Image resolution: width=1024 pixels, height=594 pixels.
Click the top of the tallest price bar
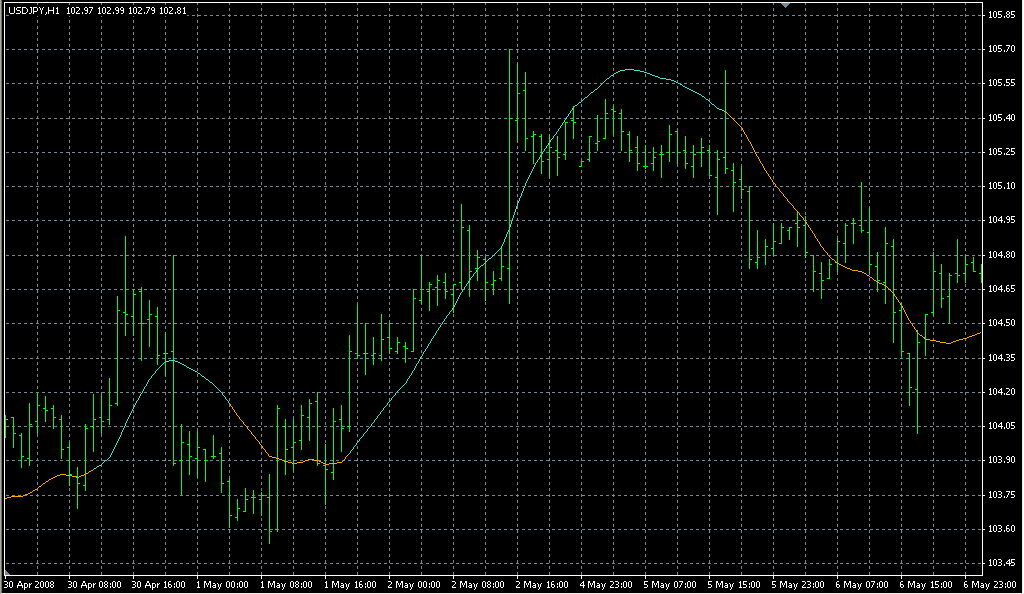(x=510, y=50)
